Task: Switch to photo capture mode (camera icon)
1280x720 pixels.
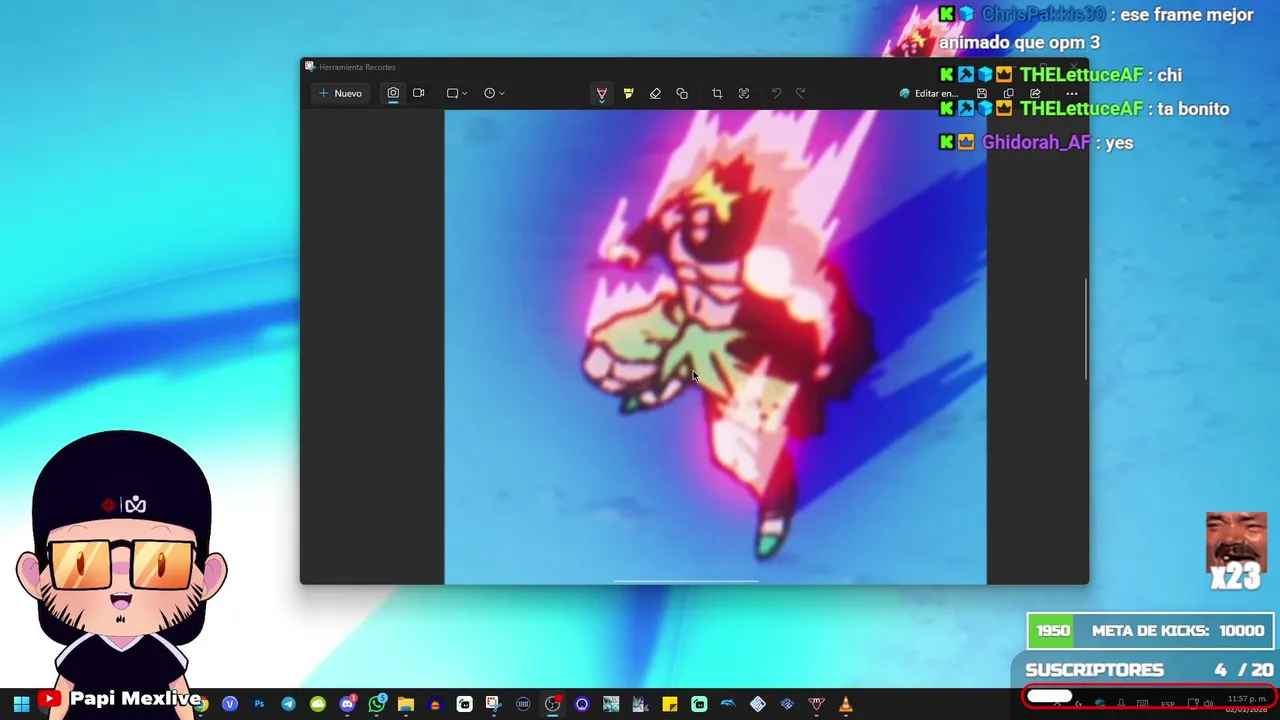Action: (x=393, y=93)
